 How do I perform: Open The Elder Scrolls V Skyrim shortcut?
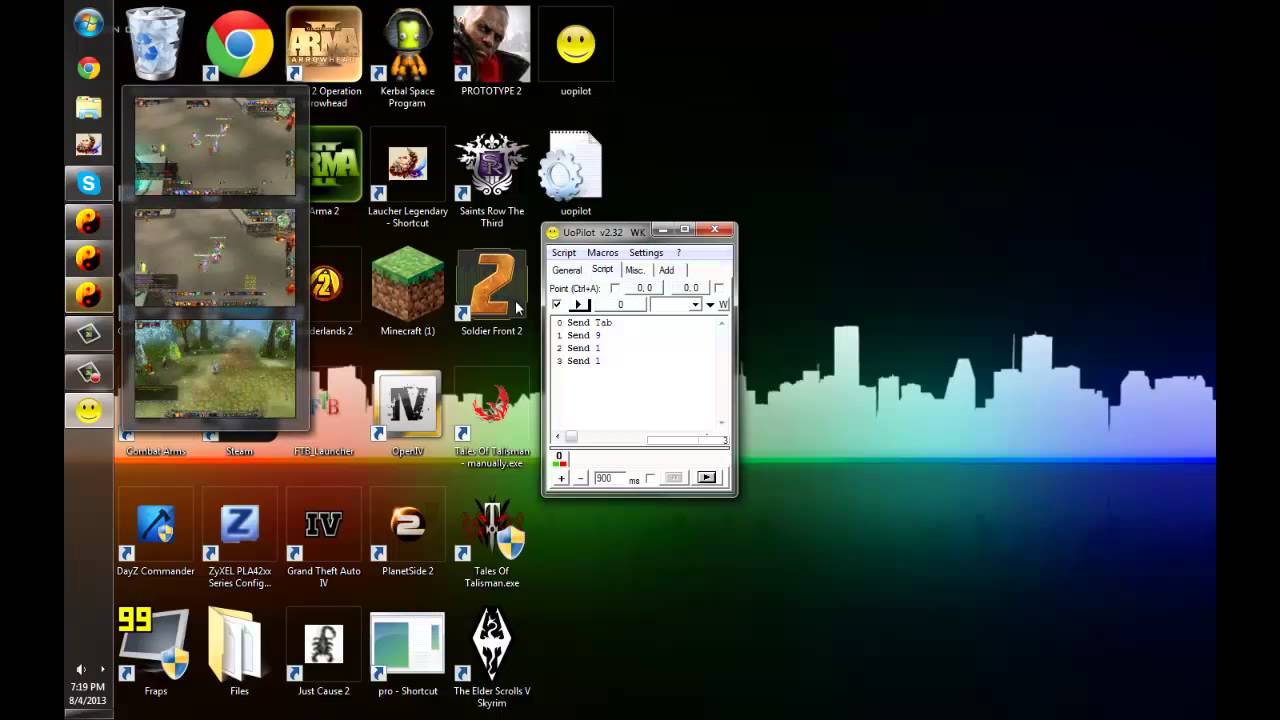pos(491,659)
